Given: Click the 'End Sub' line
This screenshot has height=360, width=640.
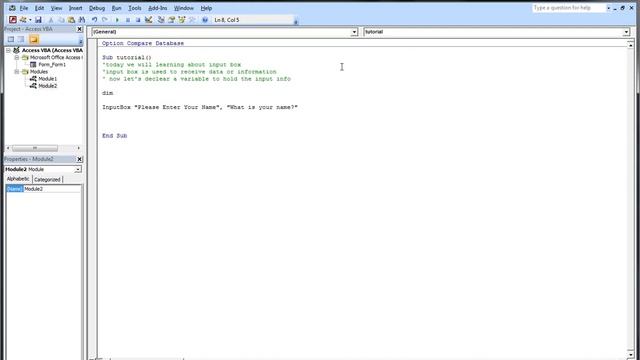Looking at the screenshot, I should point(115,136).
